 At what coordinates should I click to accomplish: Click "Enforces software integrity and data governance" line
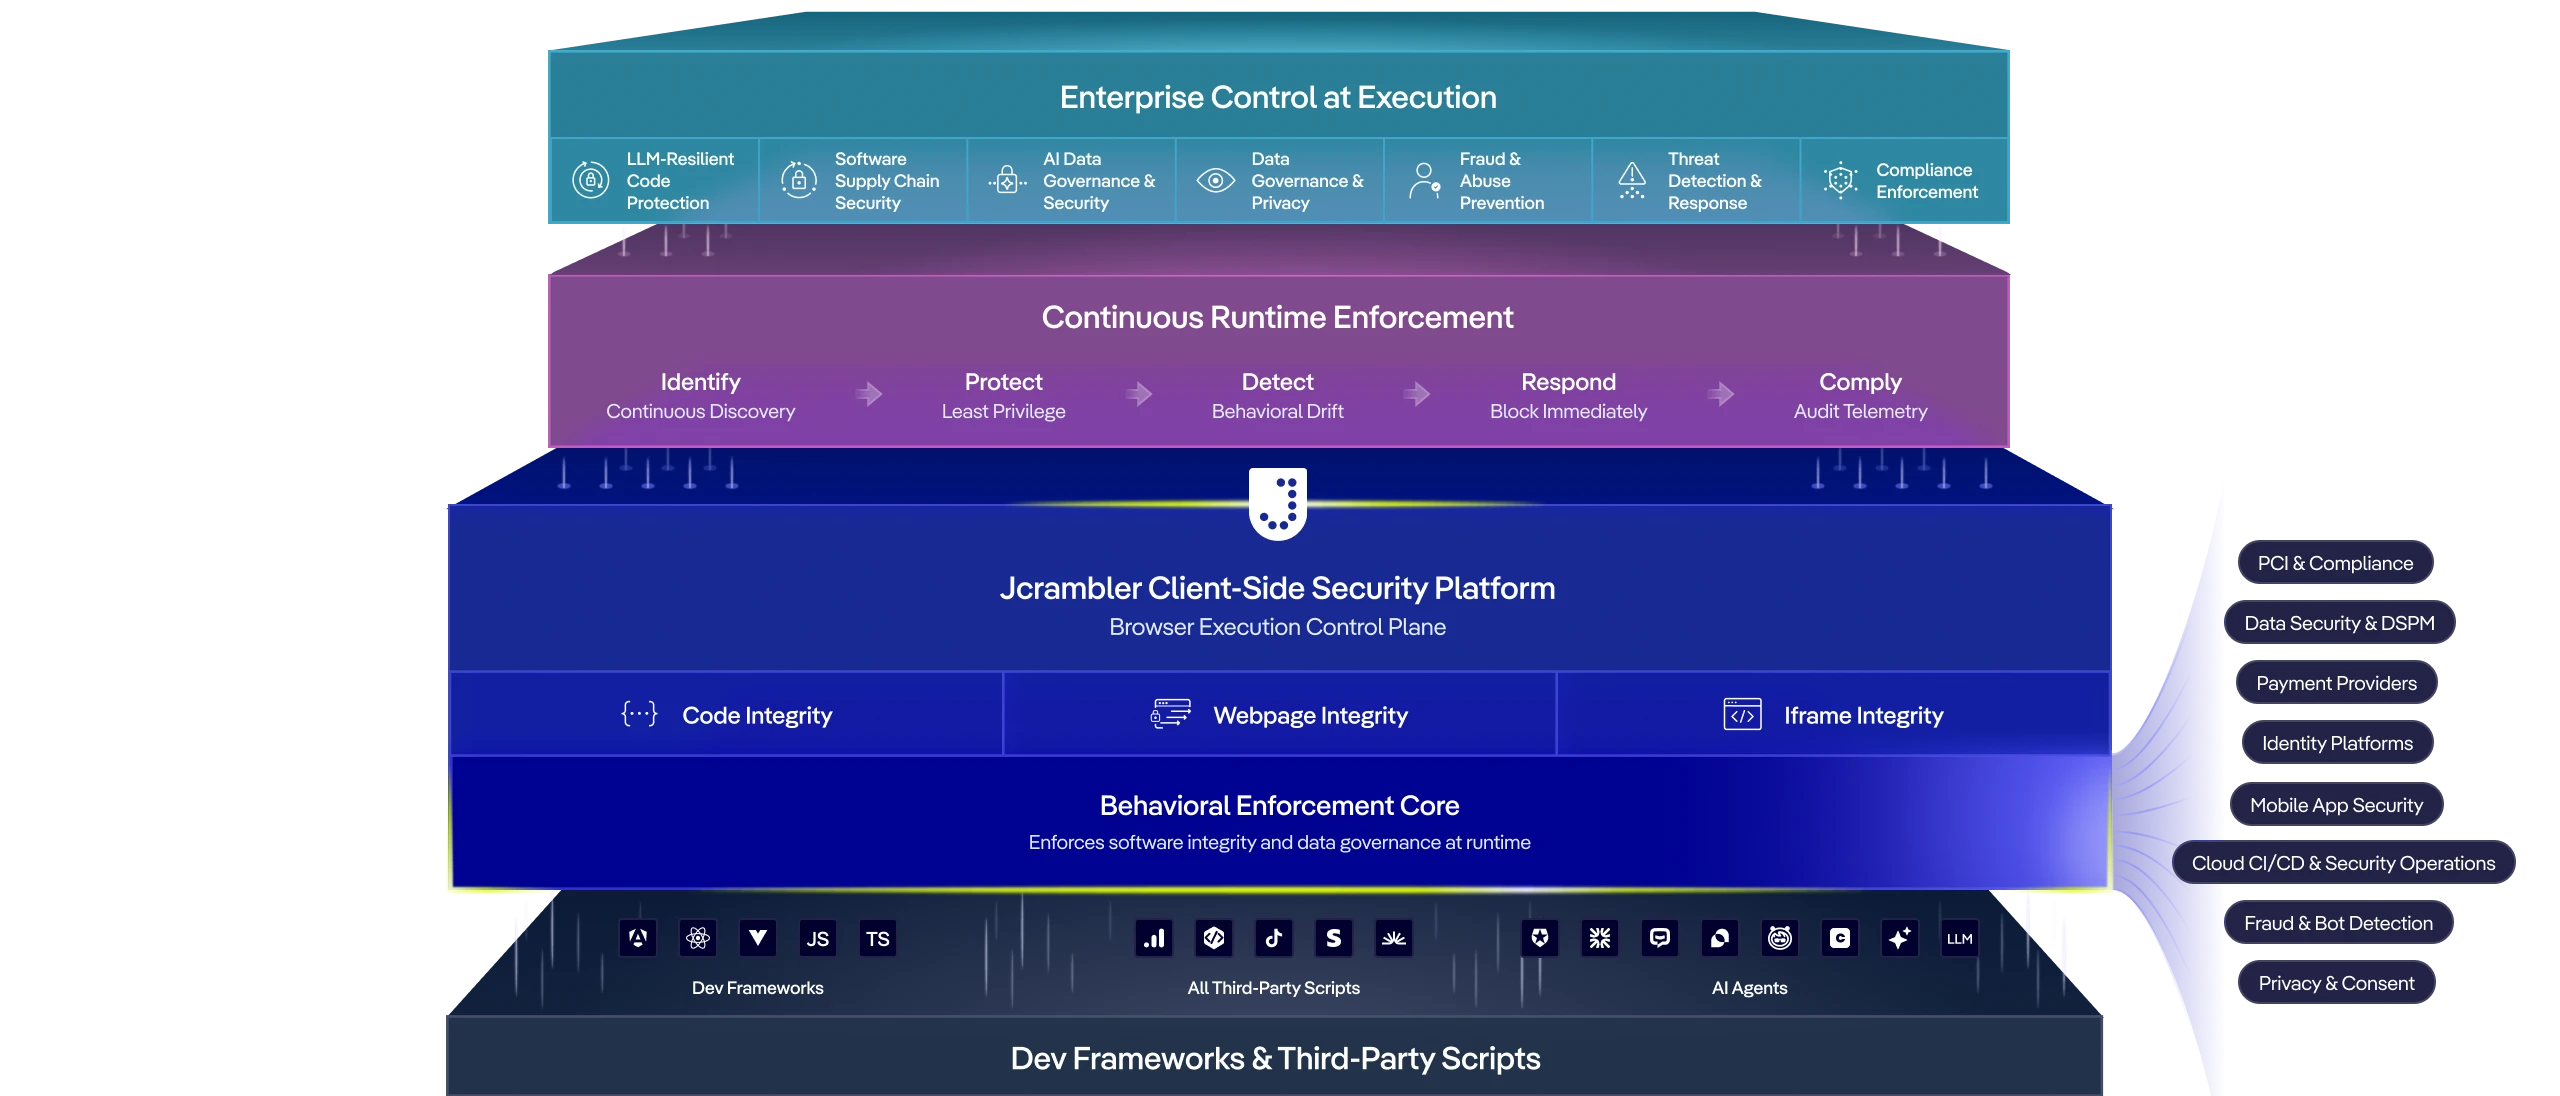tap(1279, 842)
